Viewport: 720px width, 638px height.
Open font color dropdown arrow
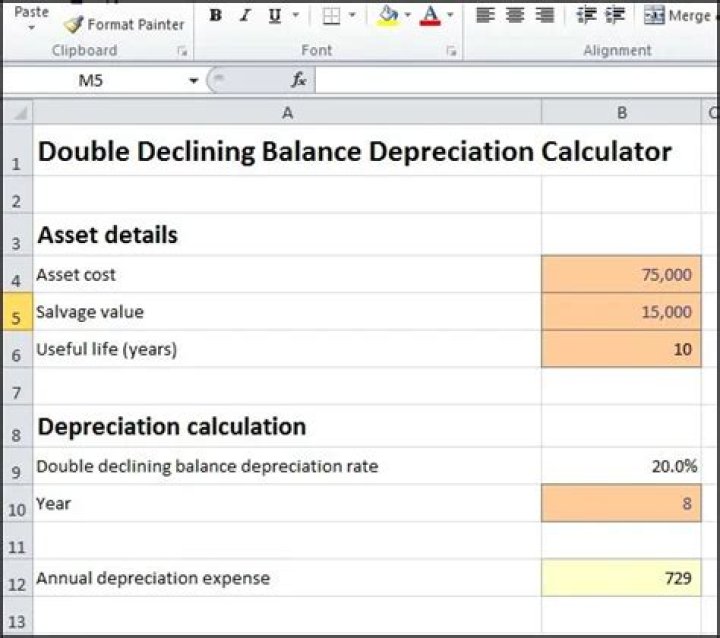[x=450, y=15]
